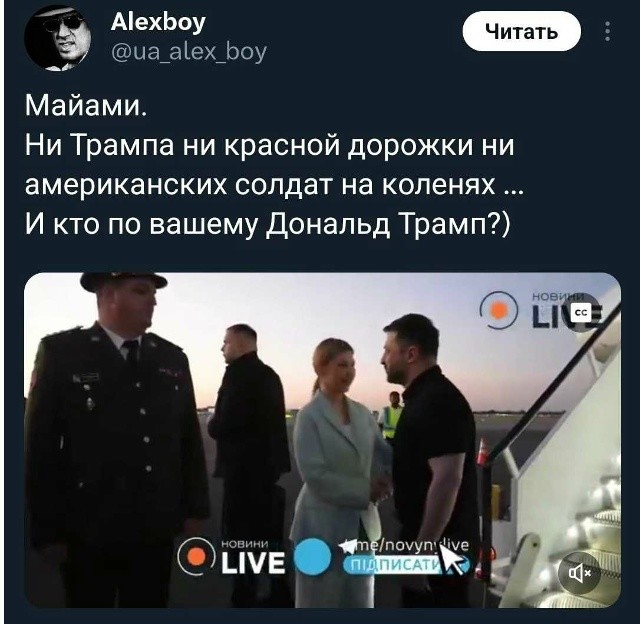
Task: Click the orange circle in top-right LIVE logo
Action: coord(498,311)
